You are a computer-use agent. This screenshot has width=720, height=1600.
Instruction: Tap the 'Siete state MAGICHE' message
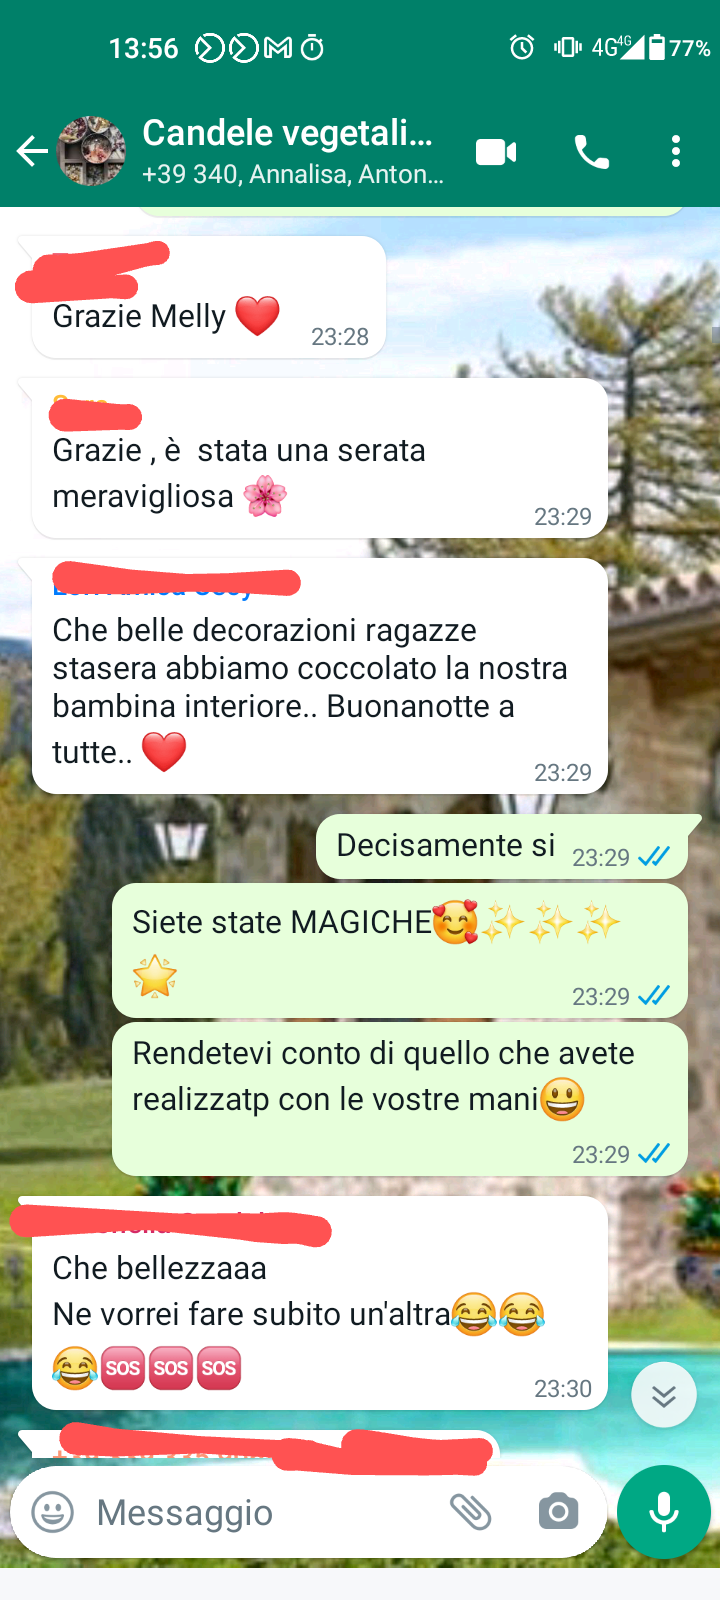tap(400, 949)
